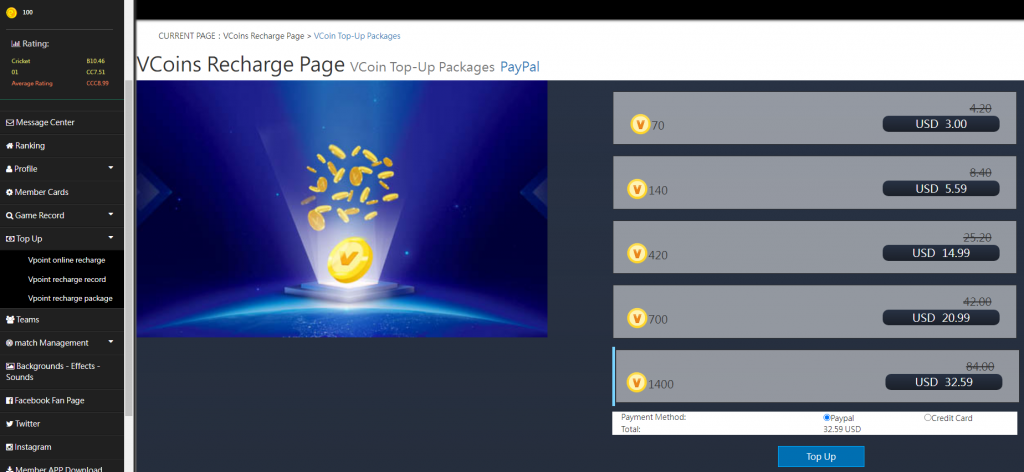Click the Profile user icon
The width and height of the screenshot is (1024, 472).
(x=9, y=169)
